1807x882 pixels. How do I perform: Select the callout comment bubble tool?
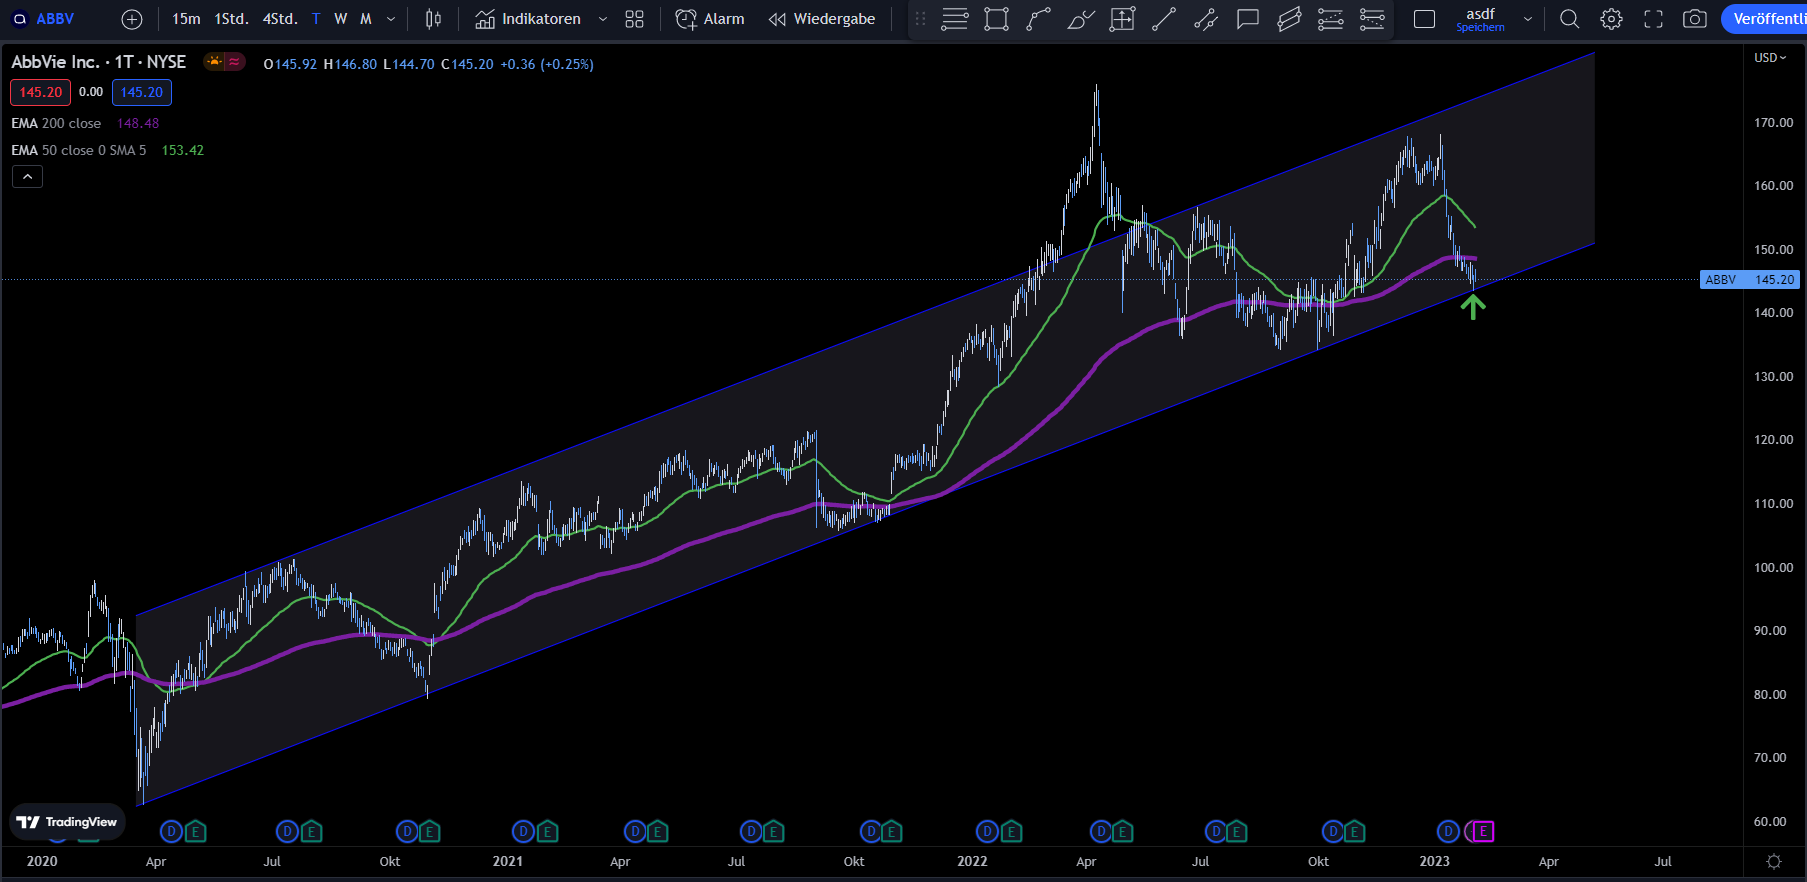(x=1248, y=19)
